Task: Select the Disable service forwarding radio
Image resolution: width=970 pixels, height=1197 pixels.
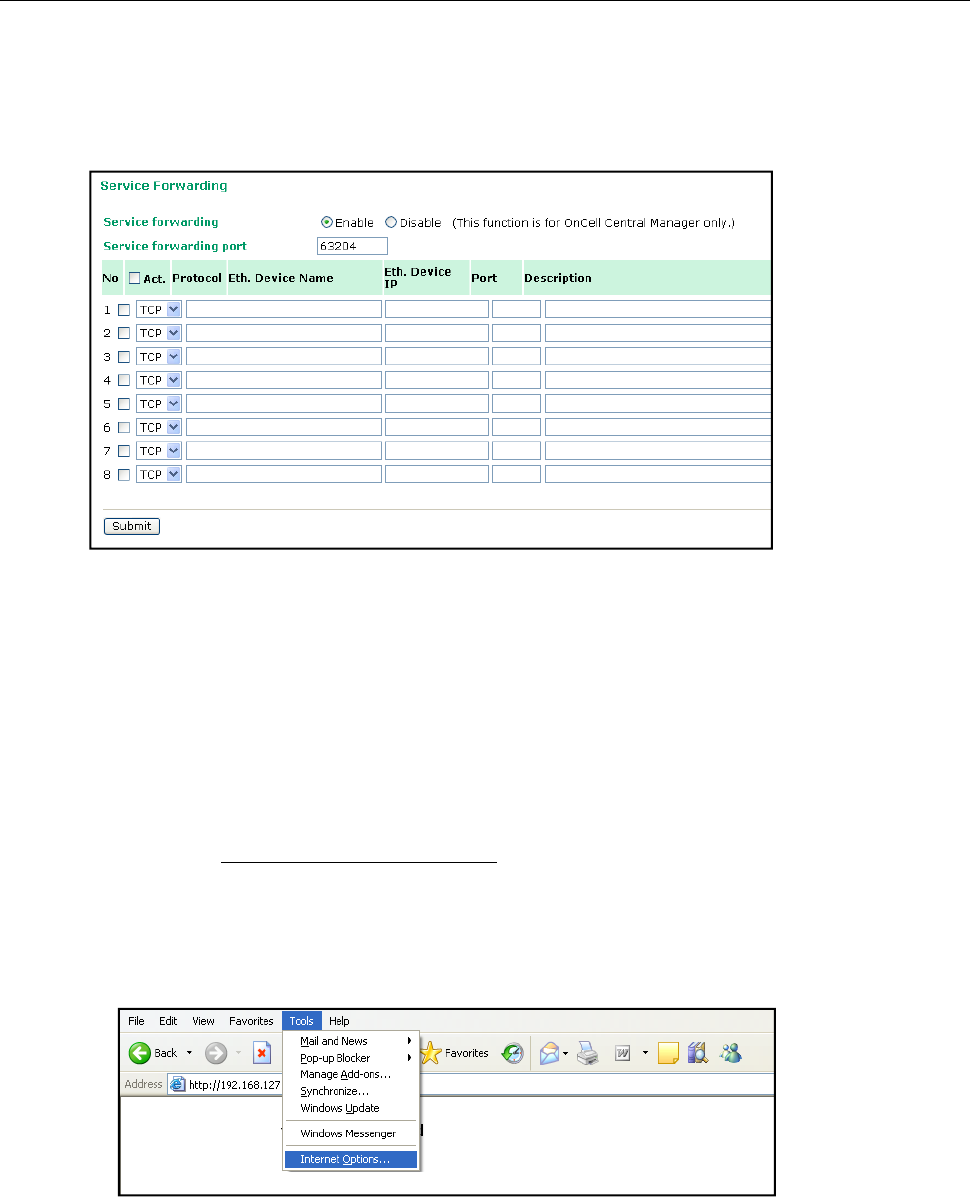Action: click(x=391, y=222)
